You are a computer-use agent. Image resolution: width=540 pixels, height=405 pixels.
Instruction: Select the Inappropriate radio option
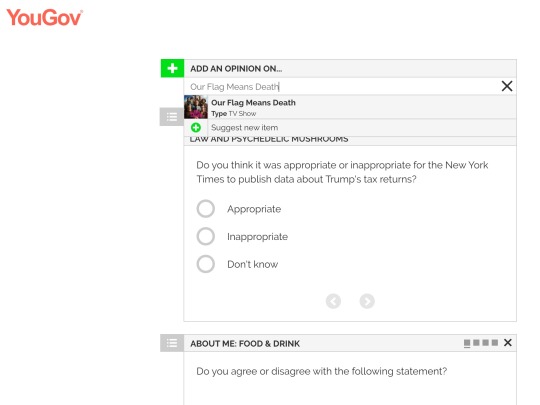206,236
